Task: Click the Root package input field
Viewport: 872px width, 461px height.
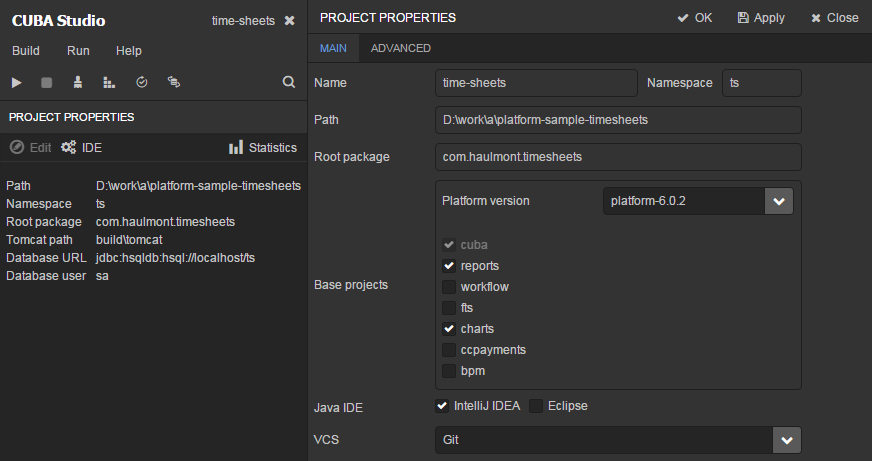Action: (618, 157)
